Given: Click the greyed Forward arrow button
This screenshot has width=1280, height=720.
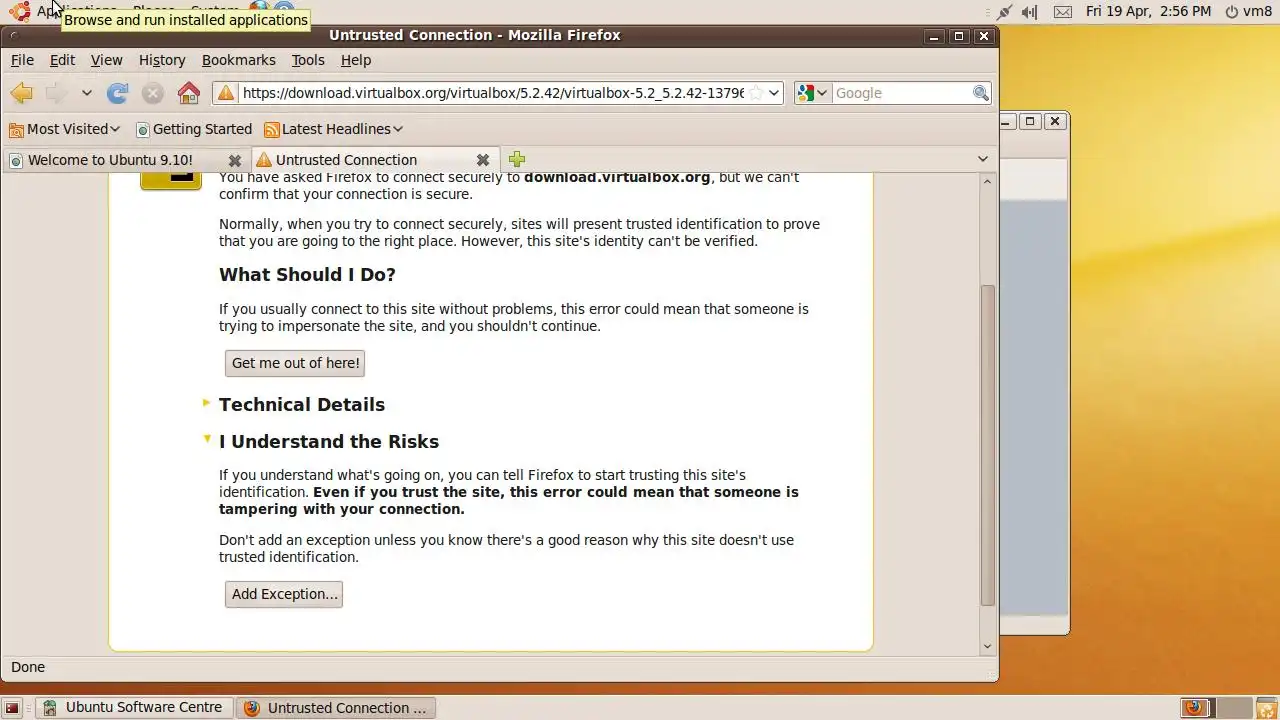Looking at the screenshot, I should (57, 93).
